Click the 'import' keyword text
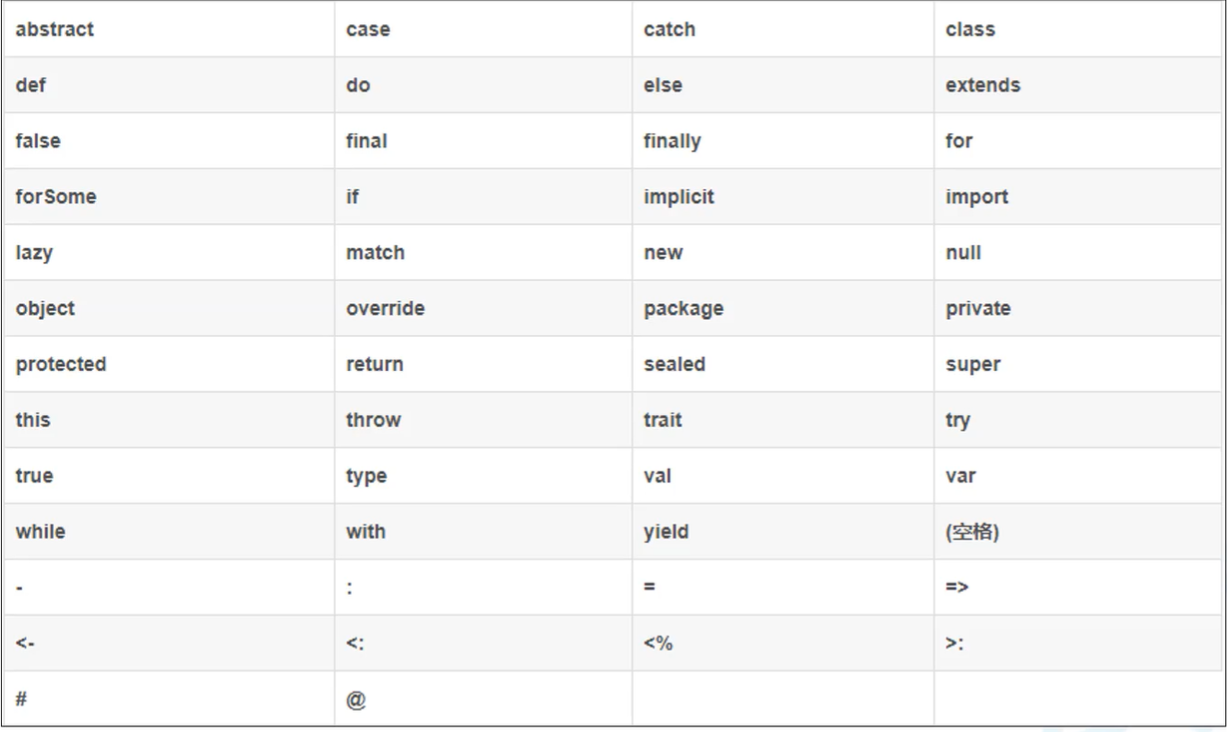1227x732 pixels. click(x=976, y=197)
